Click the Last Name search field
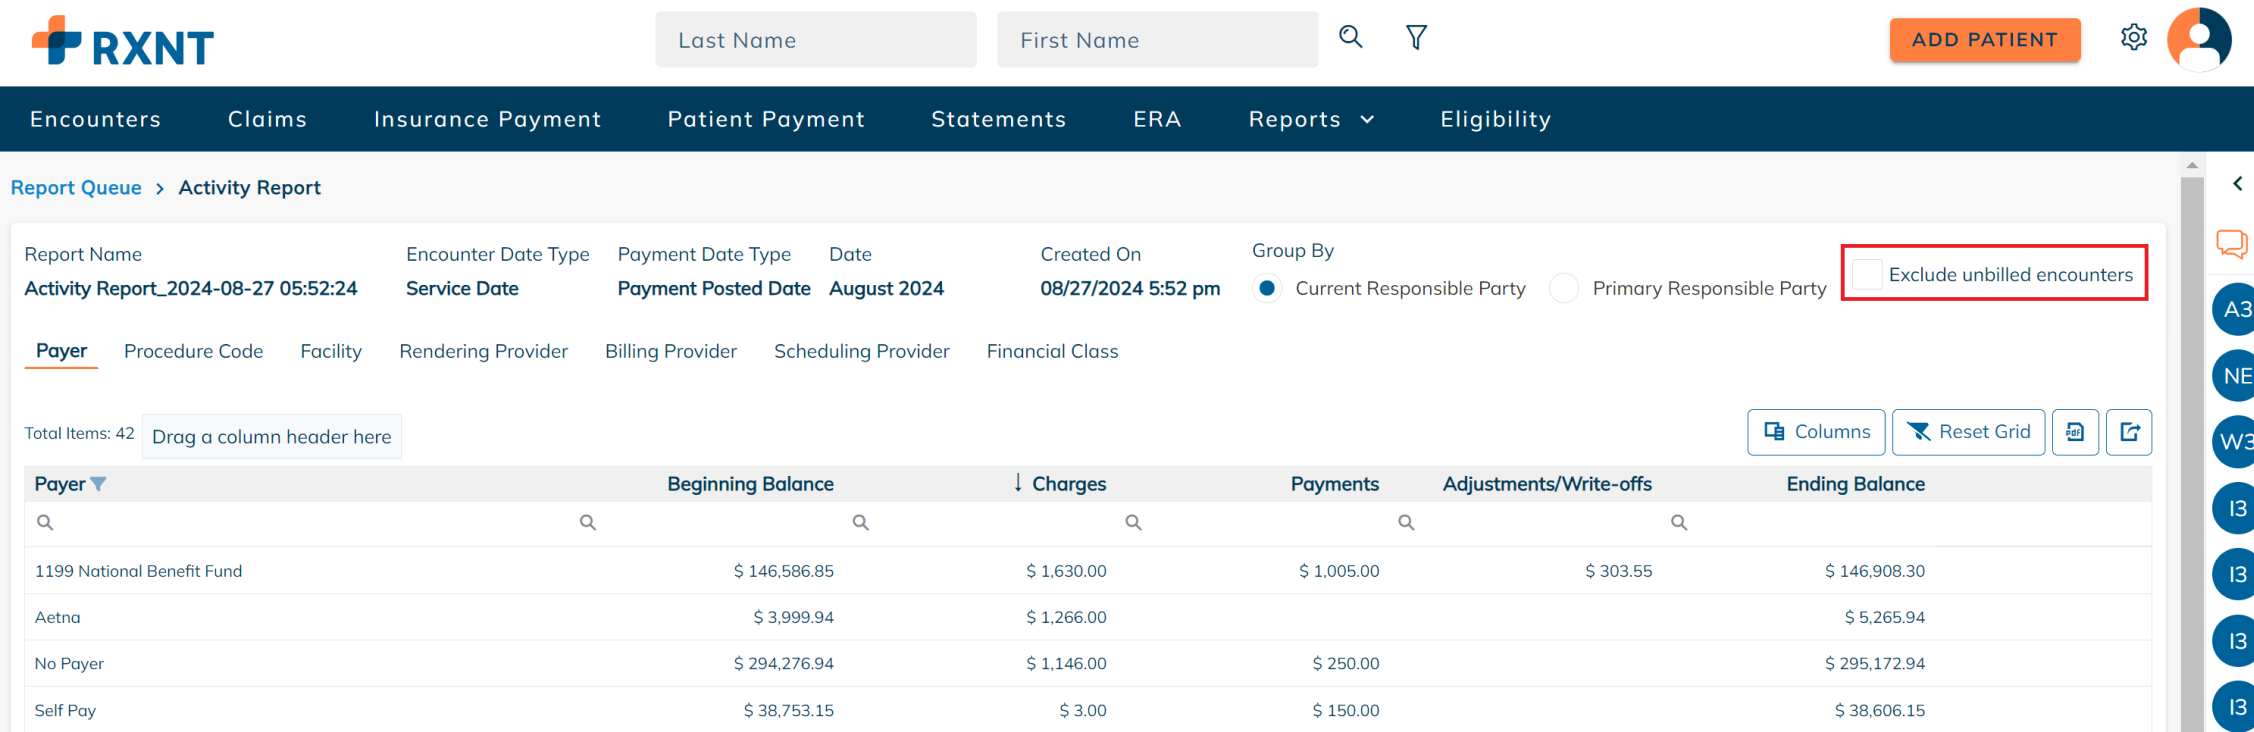Viewport: 2254px width, 732px height. click(x=815, y=40)
